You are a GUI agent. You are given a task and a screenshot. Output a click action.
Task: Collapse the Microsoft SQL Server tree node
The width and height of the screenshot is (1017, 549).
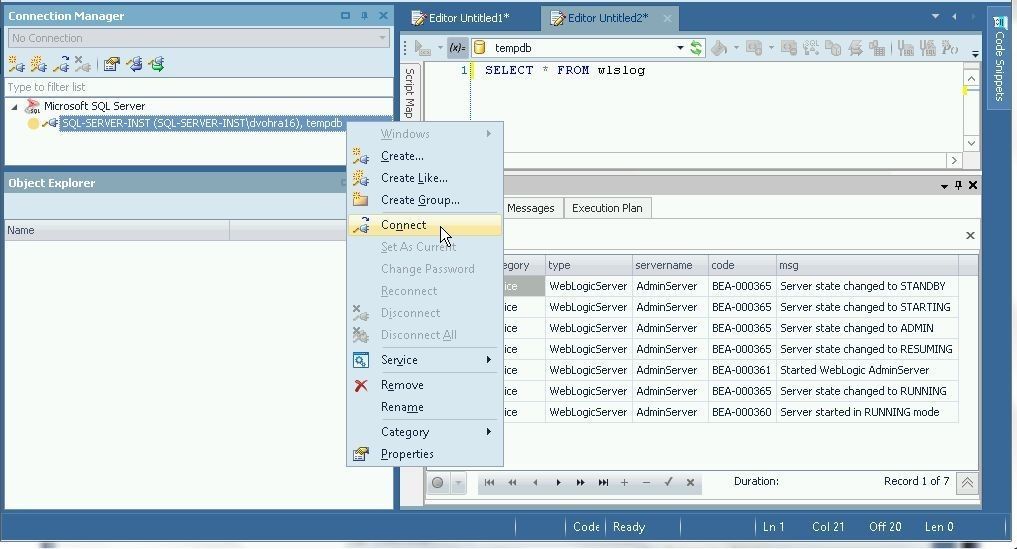pos(14,106)
